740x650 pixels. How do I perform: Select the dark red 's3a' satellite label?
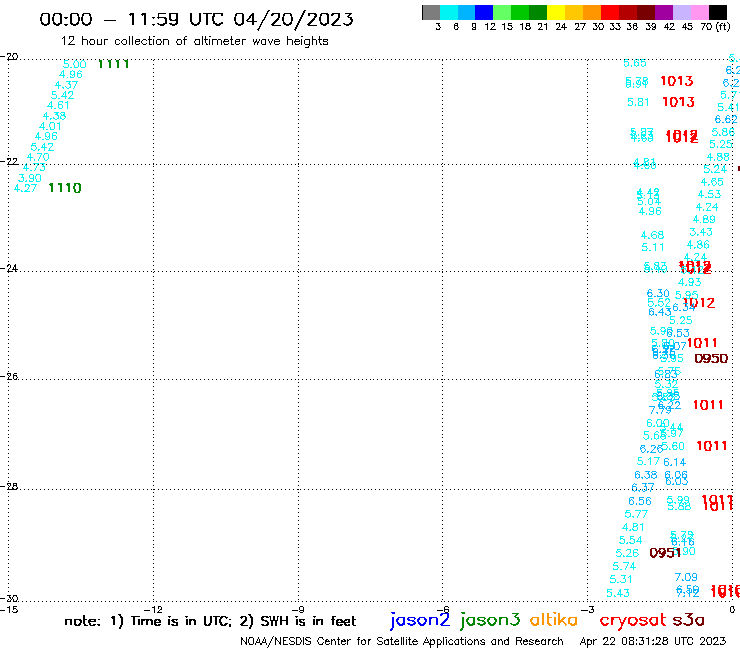click(689, 620)
